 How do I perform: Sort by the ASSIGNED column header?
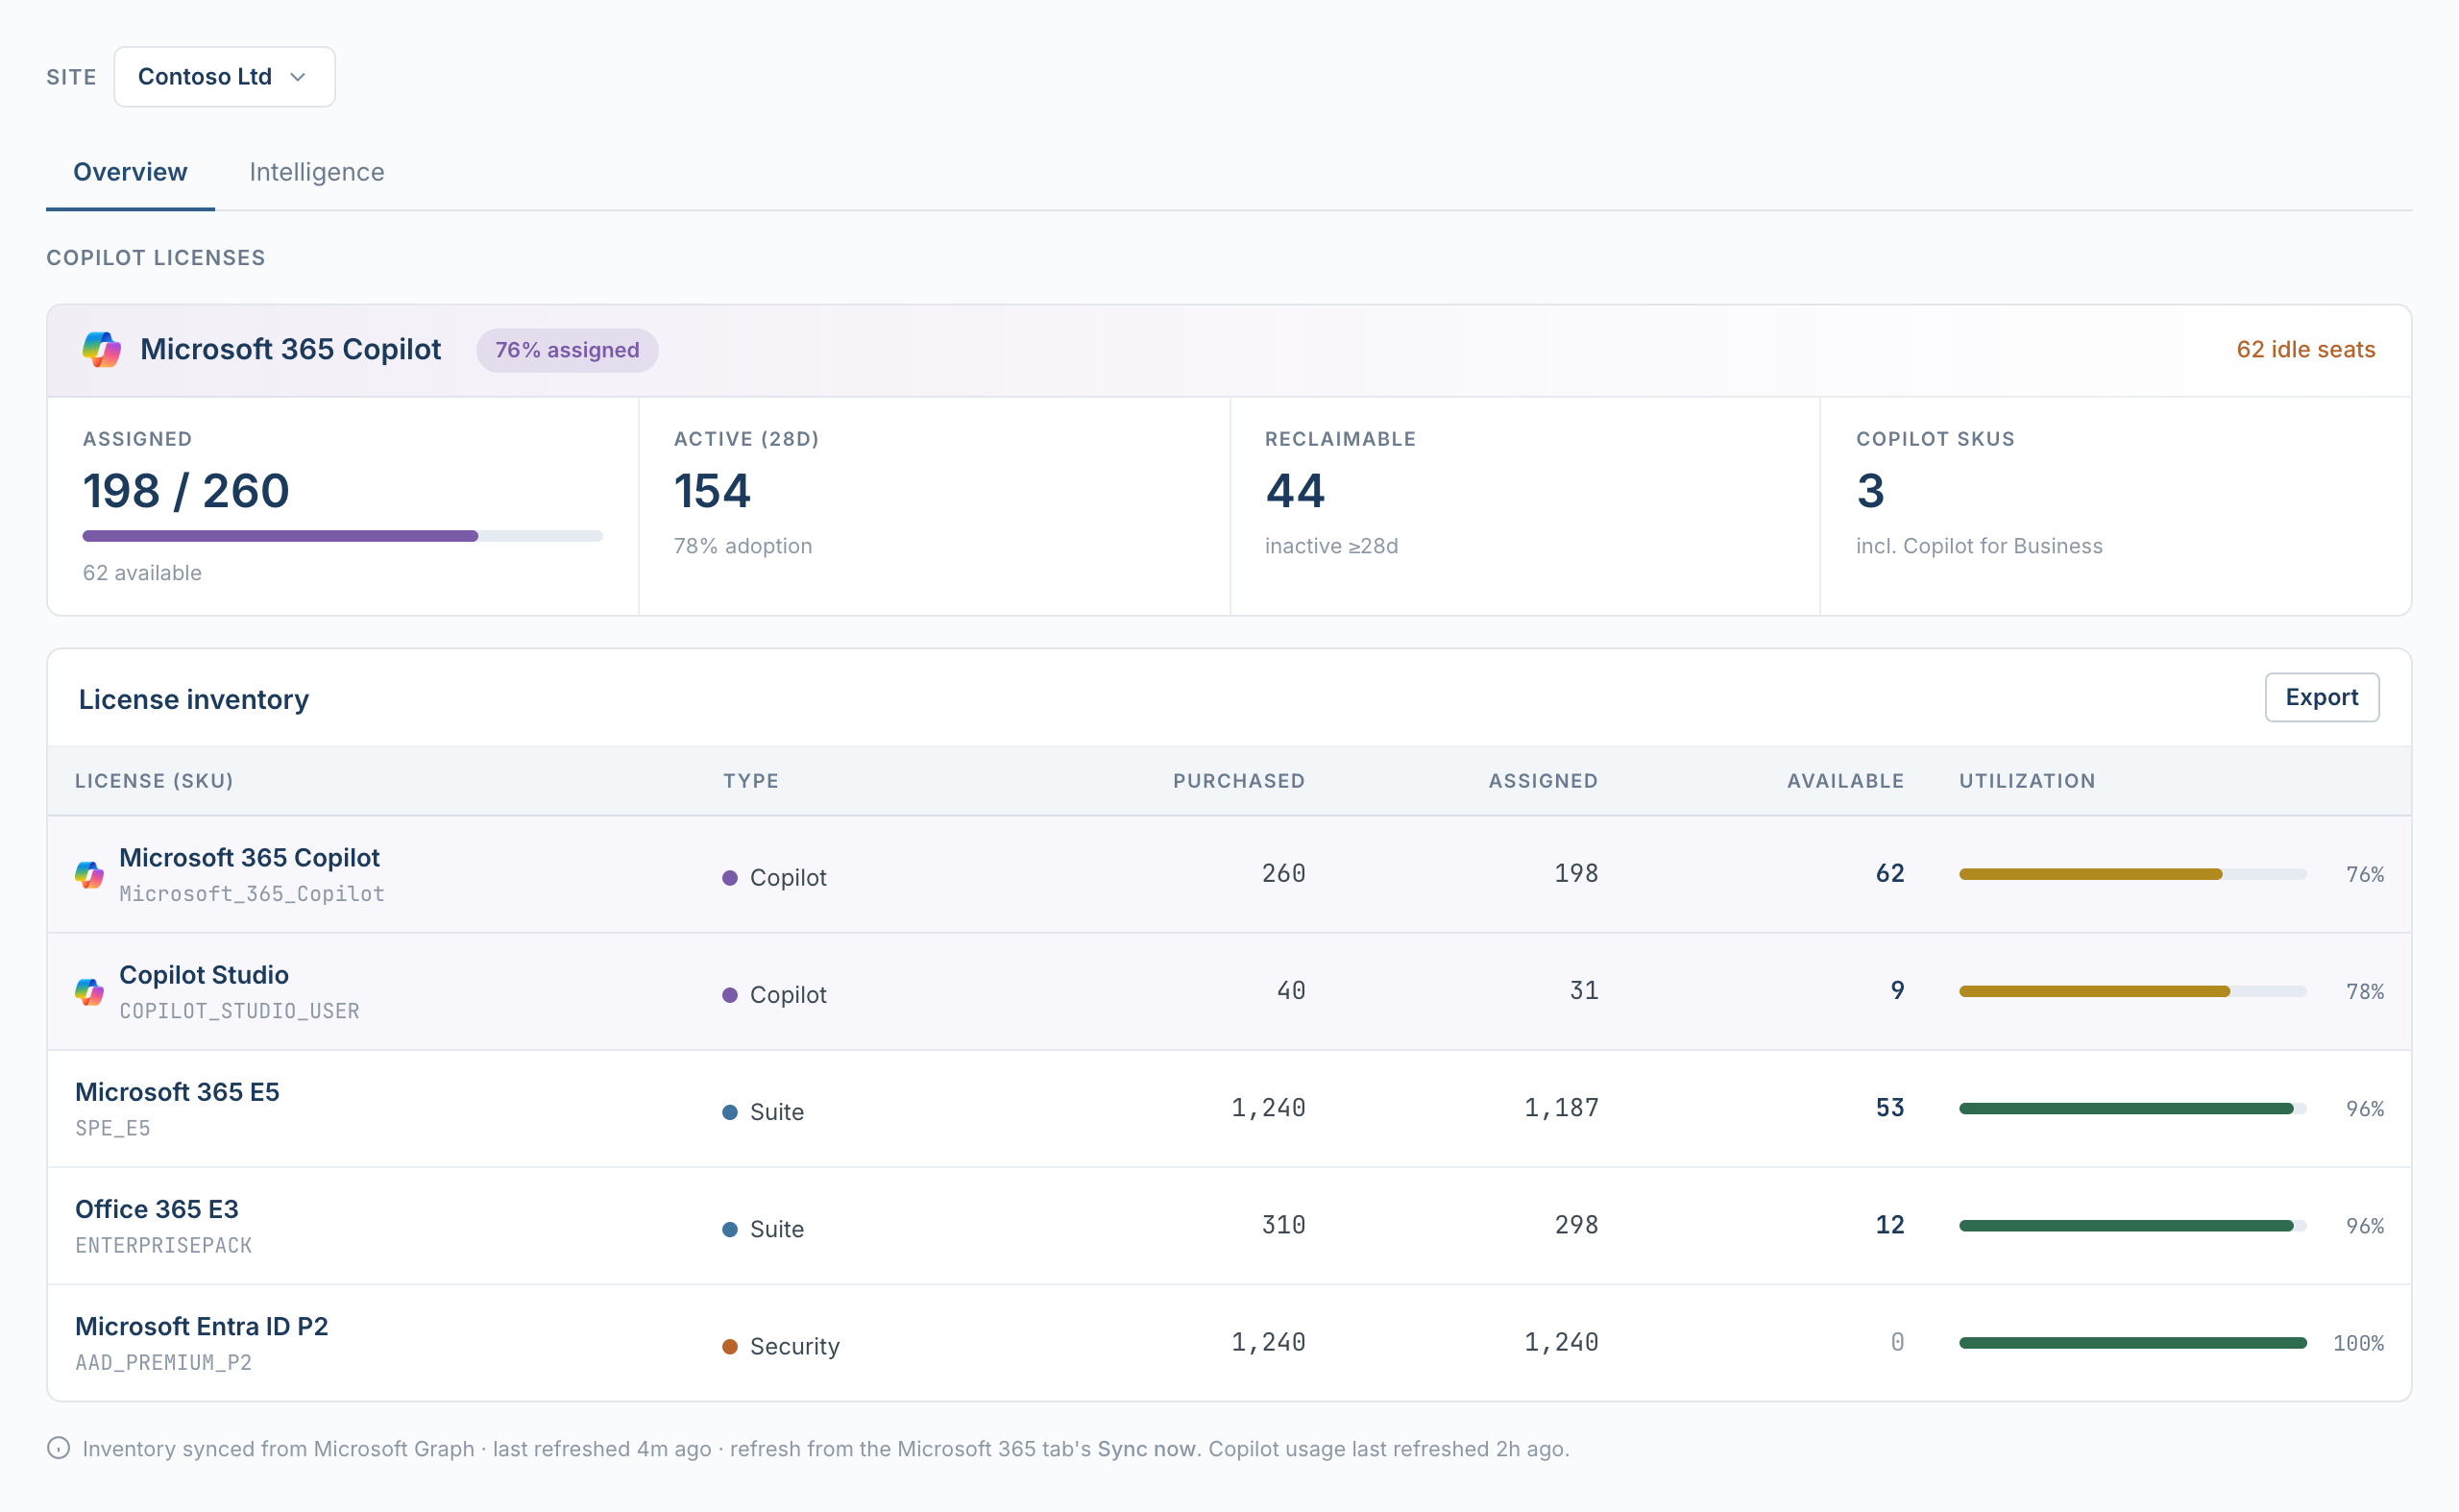[x=1543, y=781]
